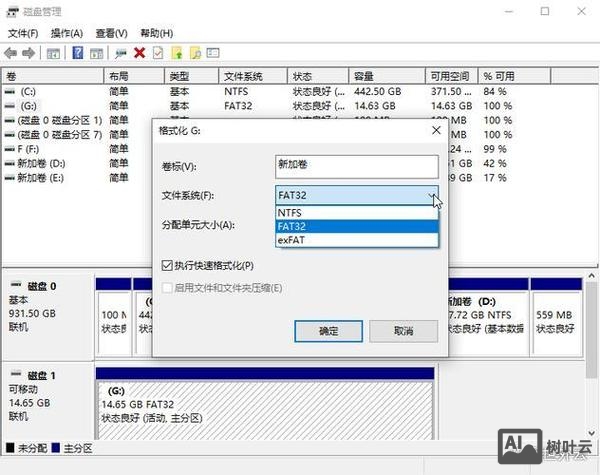Open the 操作(A) menu
Image resolution: width=600 pixels, height=475 pixels.
pyautogui.click(x=67, y=33)
